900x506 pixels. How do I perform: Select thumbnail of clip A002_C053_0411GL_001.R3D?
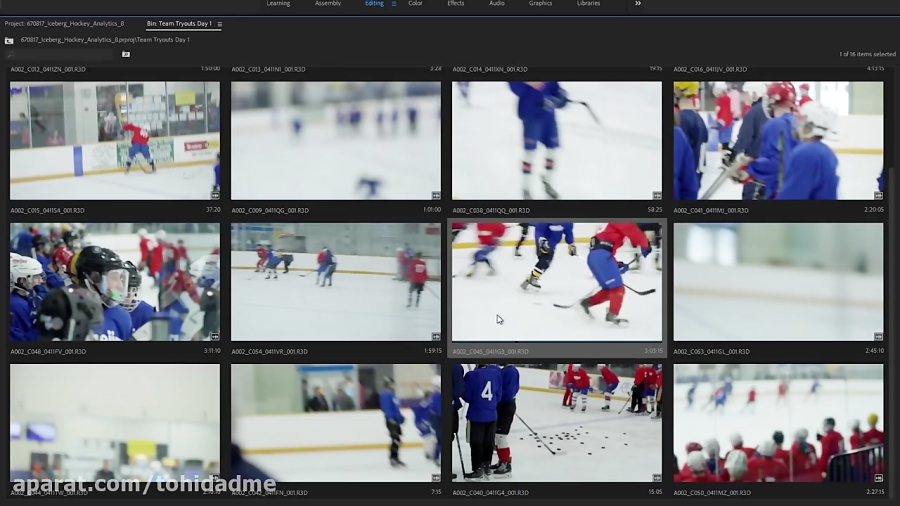point(778,282)
